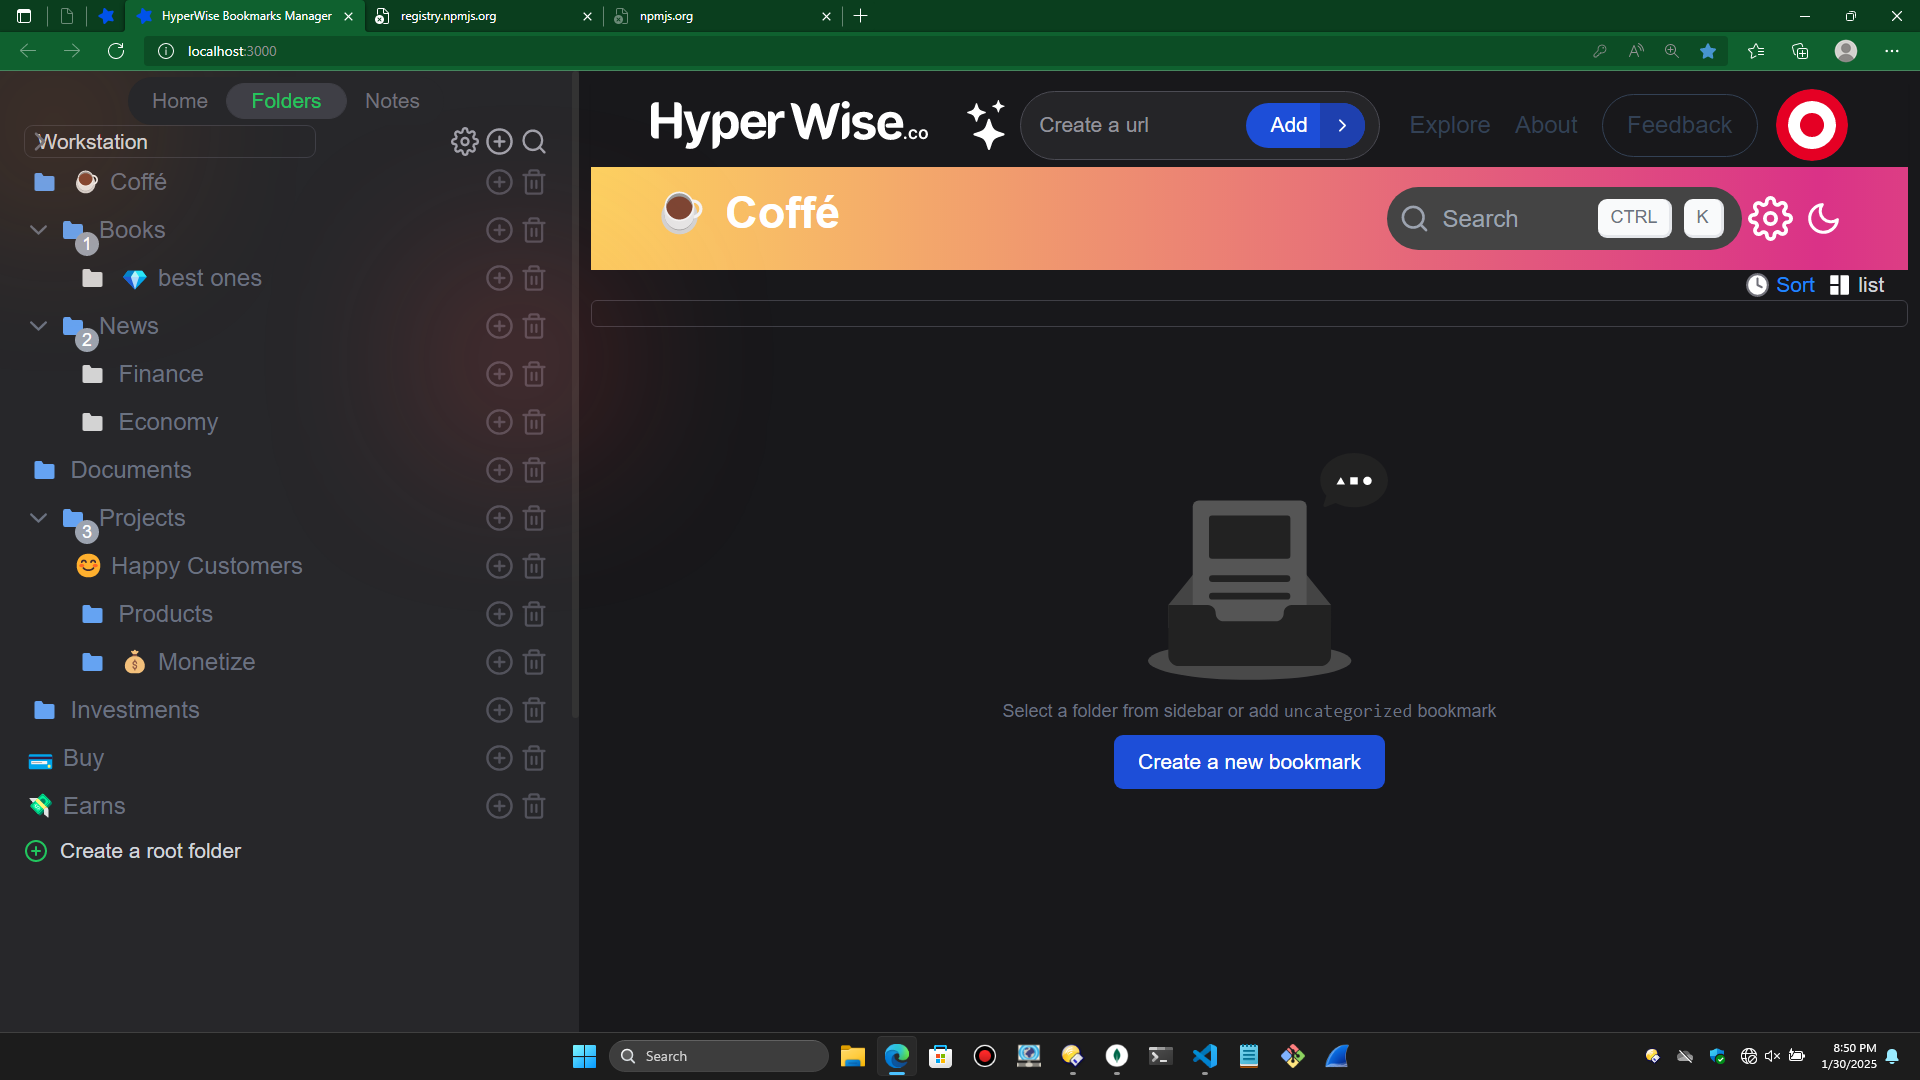Delete the best ones folder
Viewport: 1920px width, 1080px height.
(x=534, y=278)
